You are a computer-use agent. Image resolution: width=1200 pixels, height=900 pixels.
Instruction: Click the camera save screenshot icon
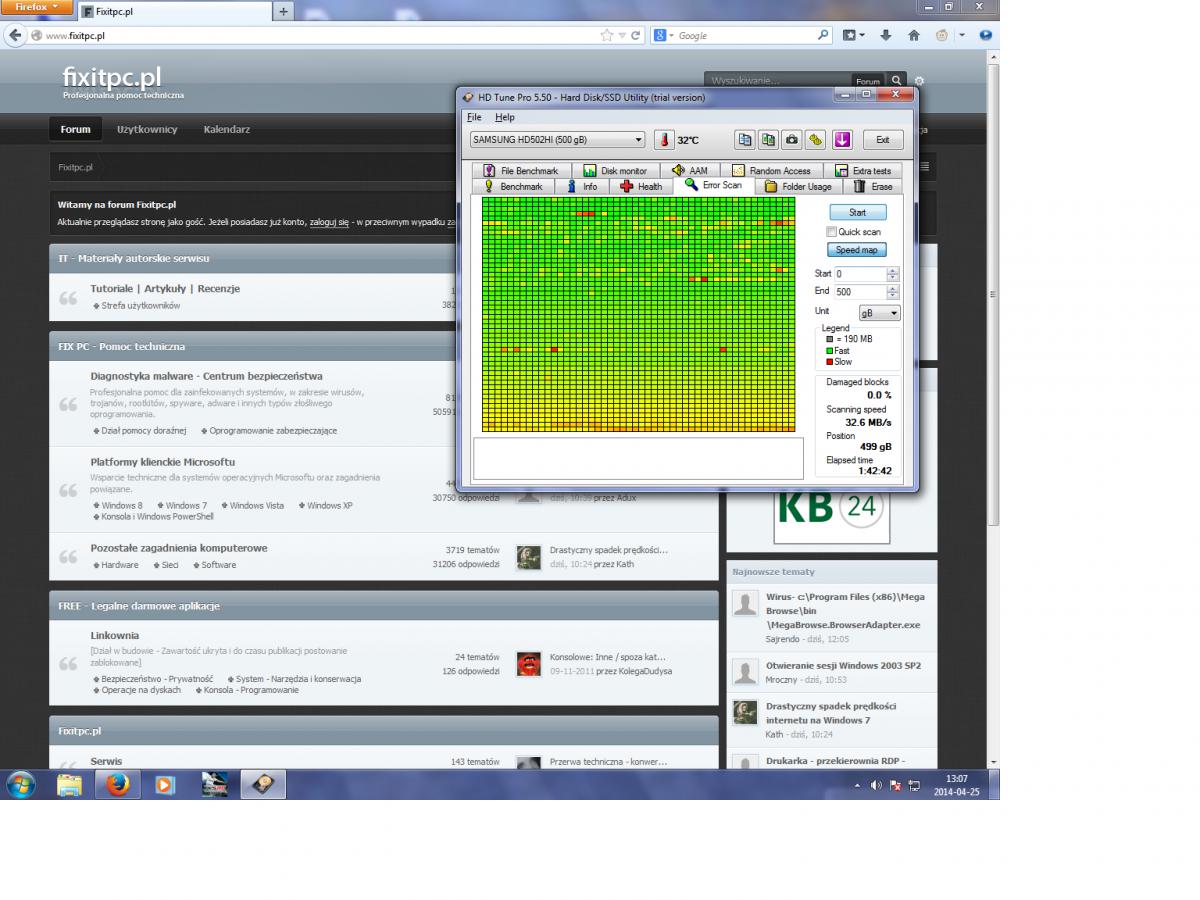tap(791, 140)
